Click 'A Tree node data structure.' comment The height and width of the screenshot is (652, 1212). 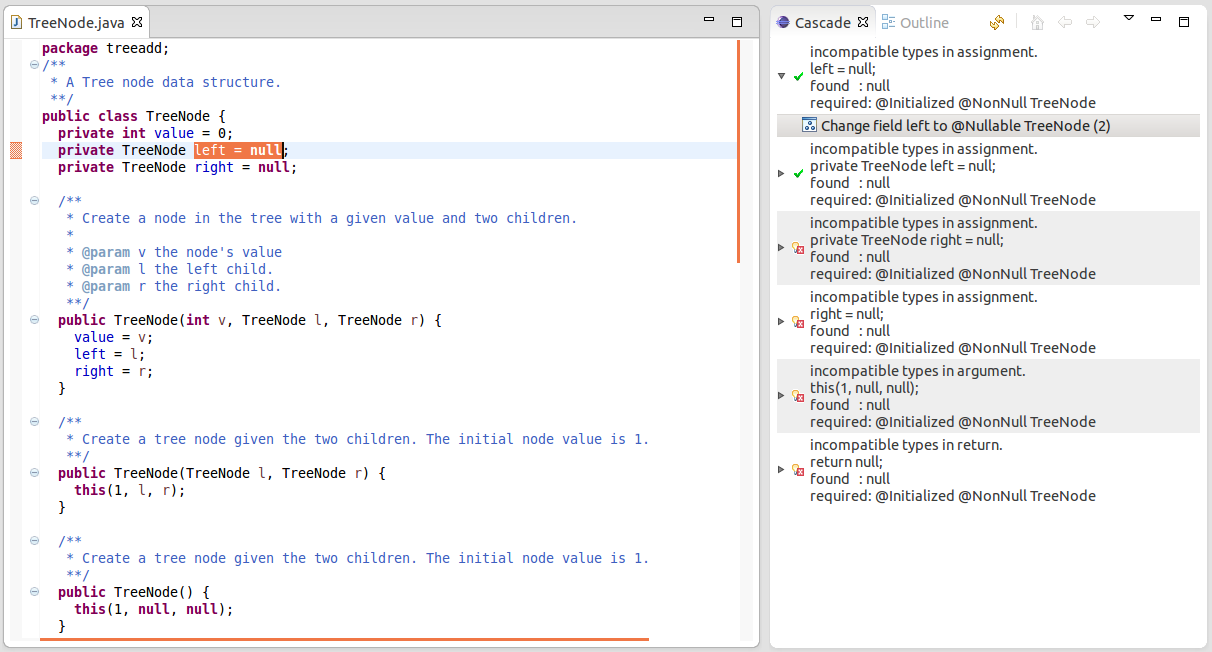pyautogui.click(x=174, y=82)
